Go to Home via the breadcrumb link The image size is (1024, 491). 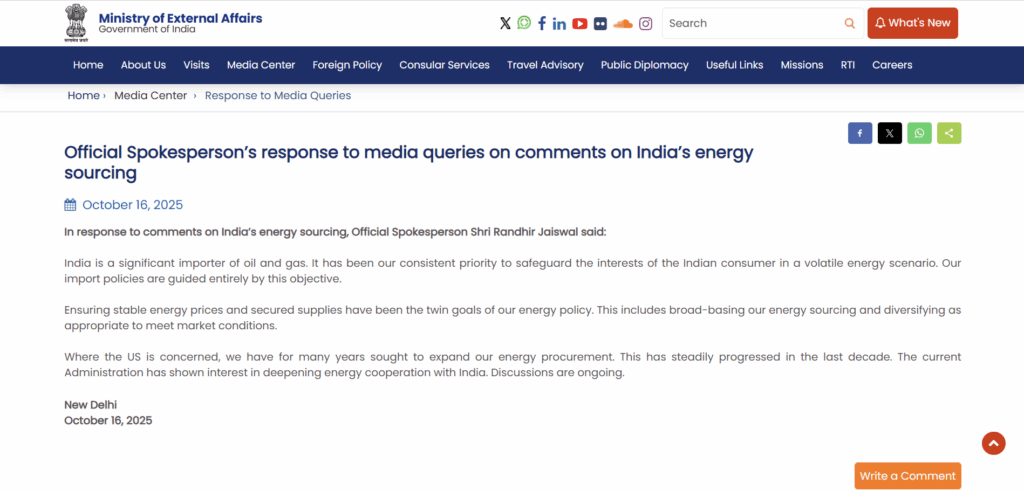83,96
